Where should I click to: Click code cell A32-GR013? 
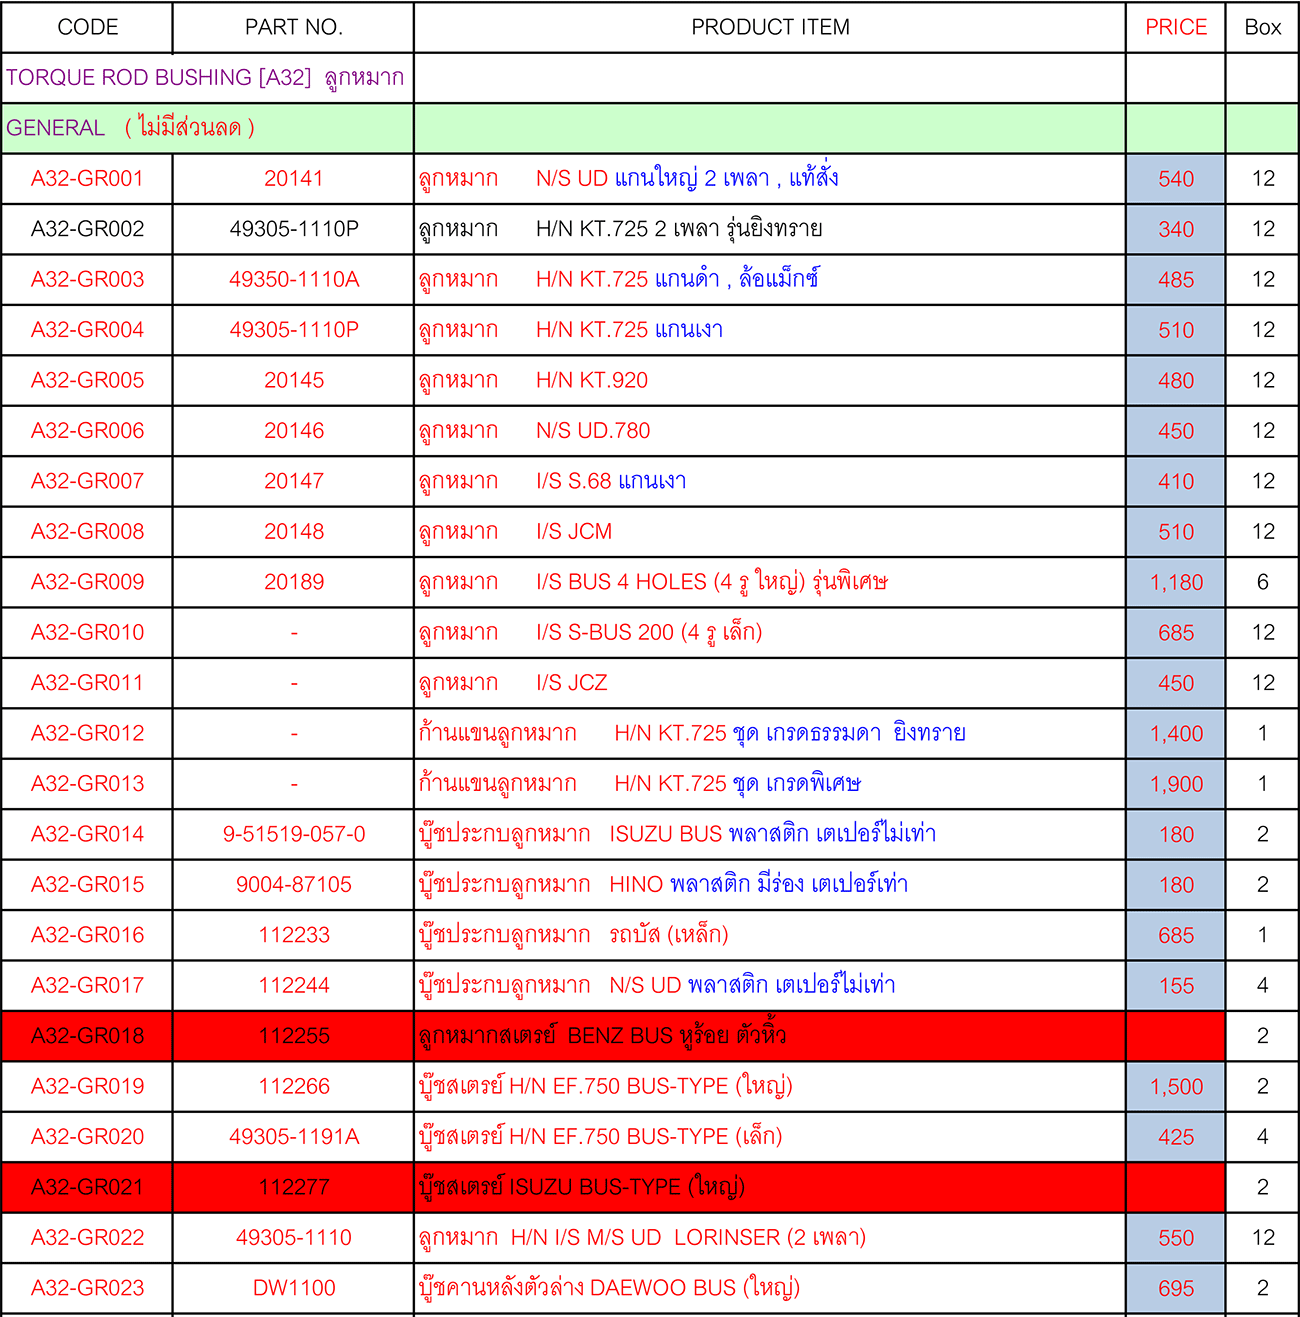click(x=88, y=784)
